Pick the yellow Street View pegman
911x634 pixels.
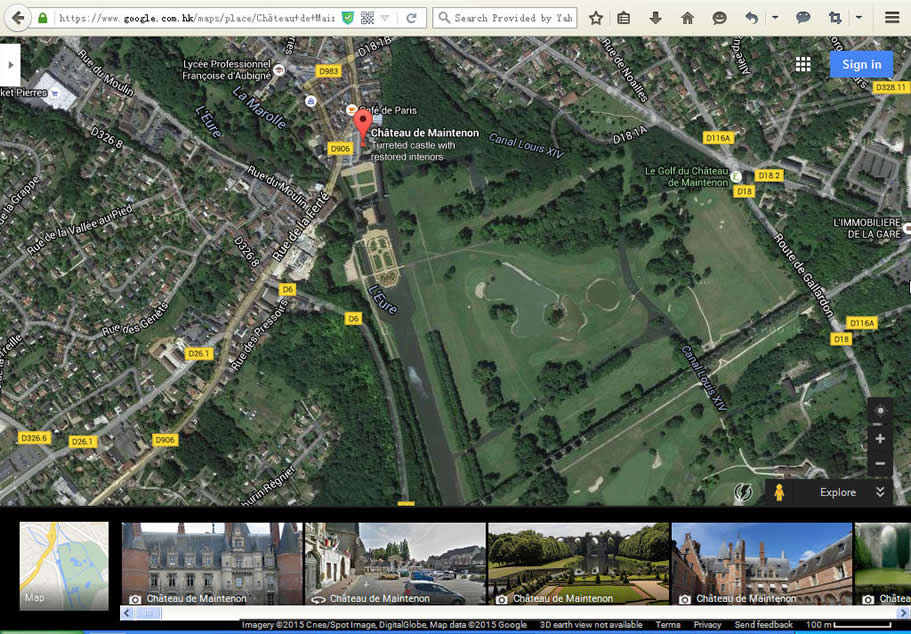tap(779, 493)
